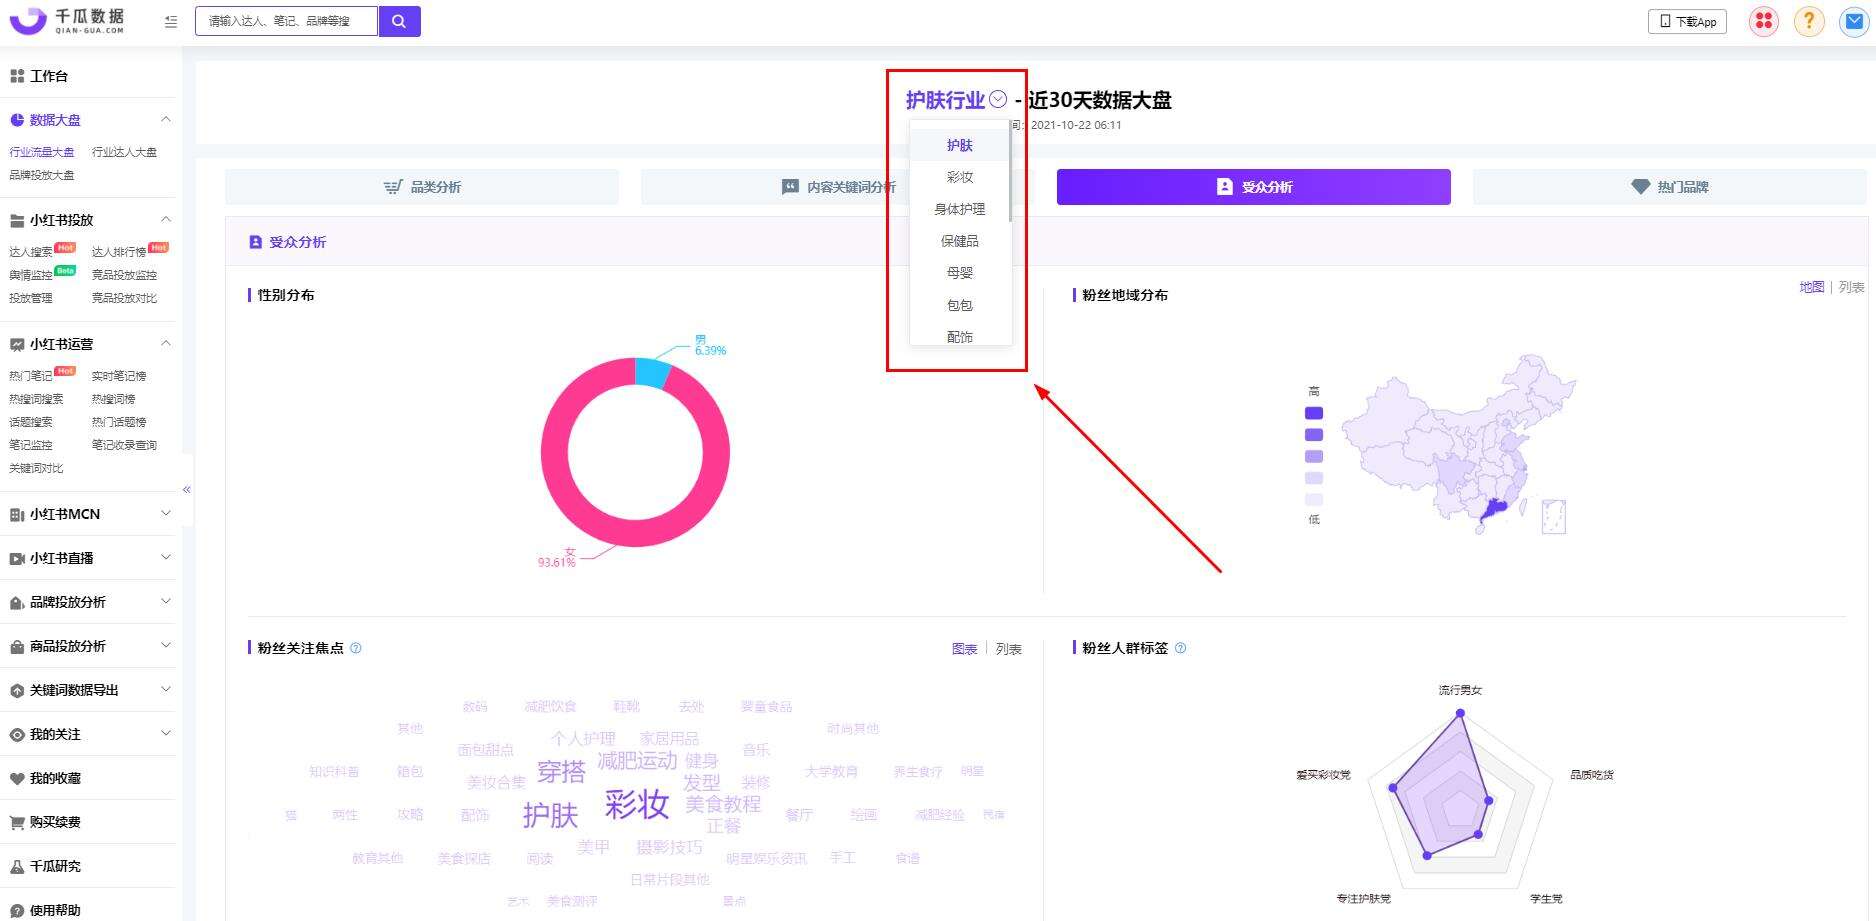Viewport: 1876px width, 921px height.
Task: Open the 护肤行业 industry dropdown
Action: coord(956,100)
